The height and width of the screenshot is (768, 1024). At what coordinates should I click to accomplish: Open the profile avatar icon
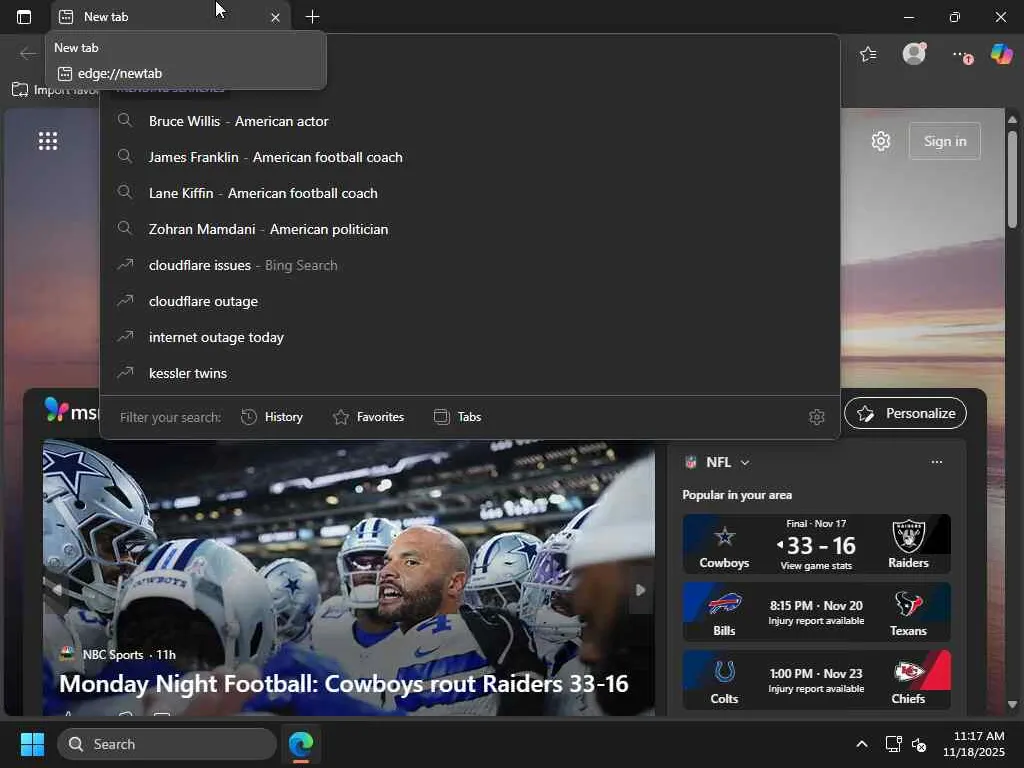(914, 54)
